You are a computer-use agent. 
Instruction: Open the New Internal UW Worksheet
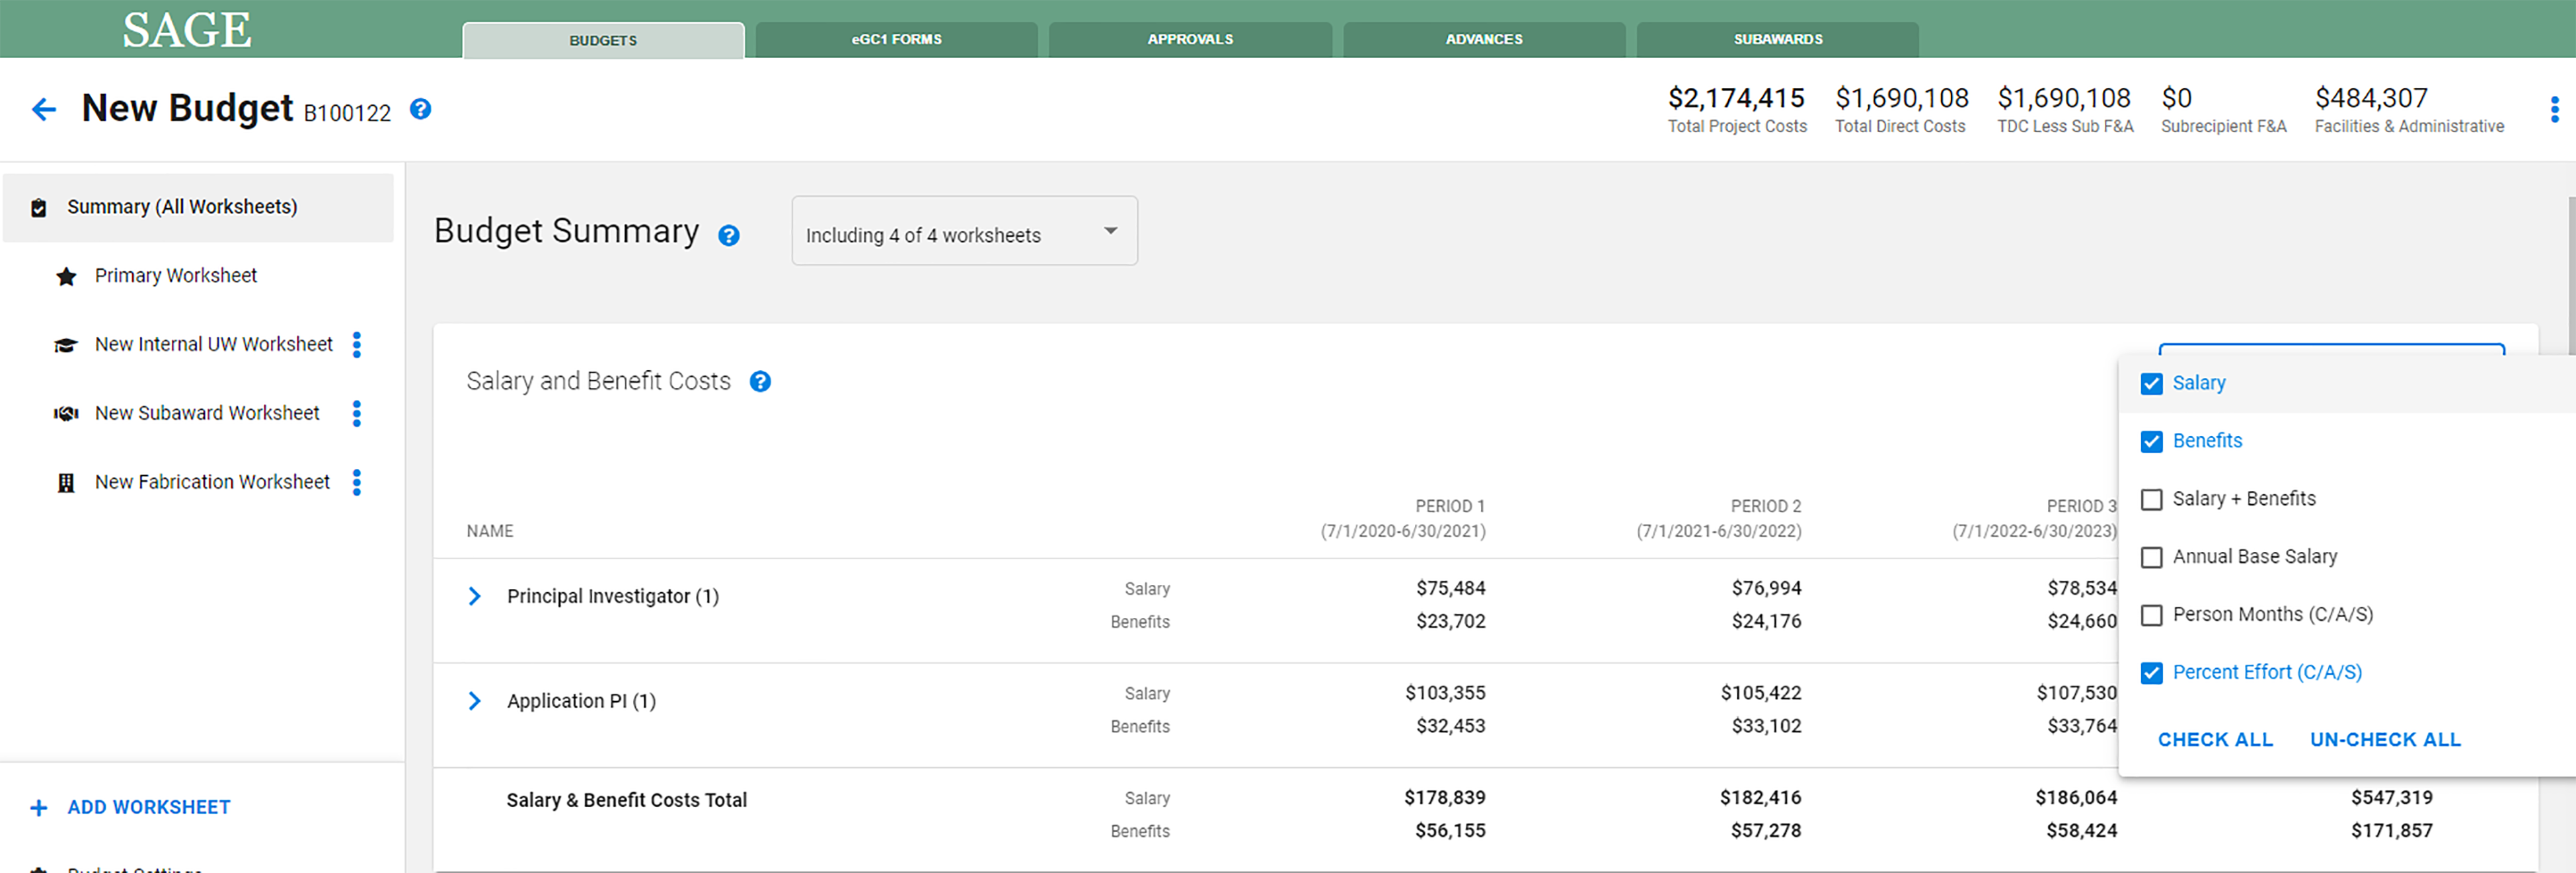point(214,345)
